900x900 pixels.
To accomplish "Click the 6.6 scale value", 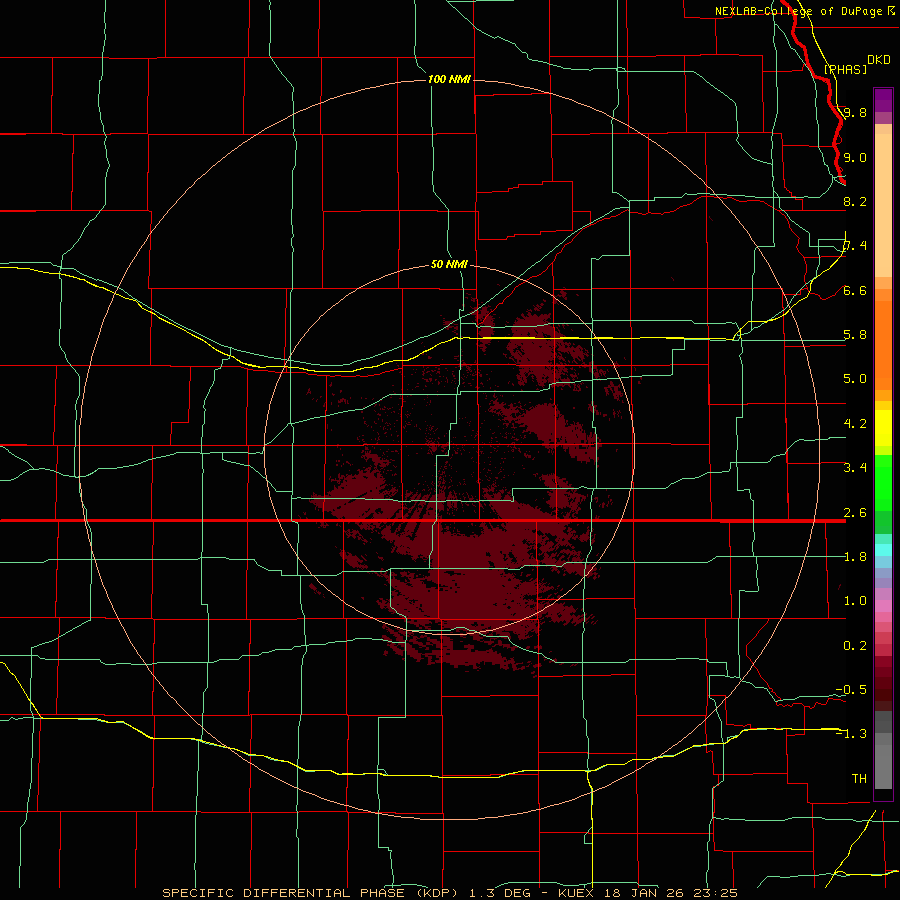I will (x=855, y=290).
